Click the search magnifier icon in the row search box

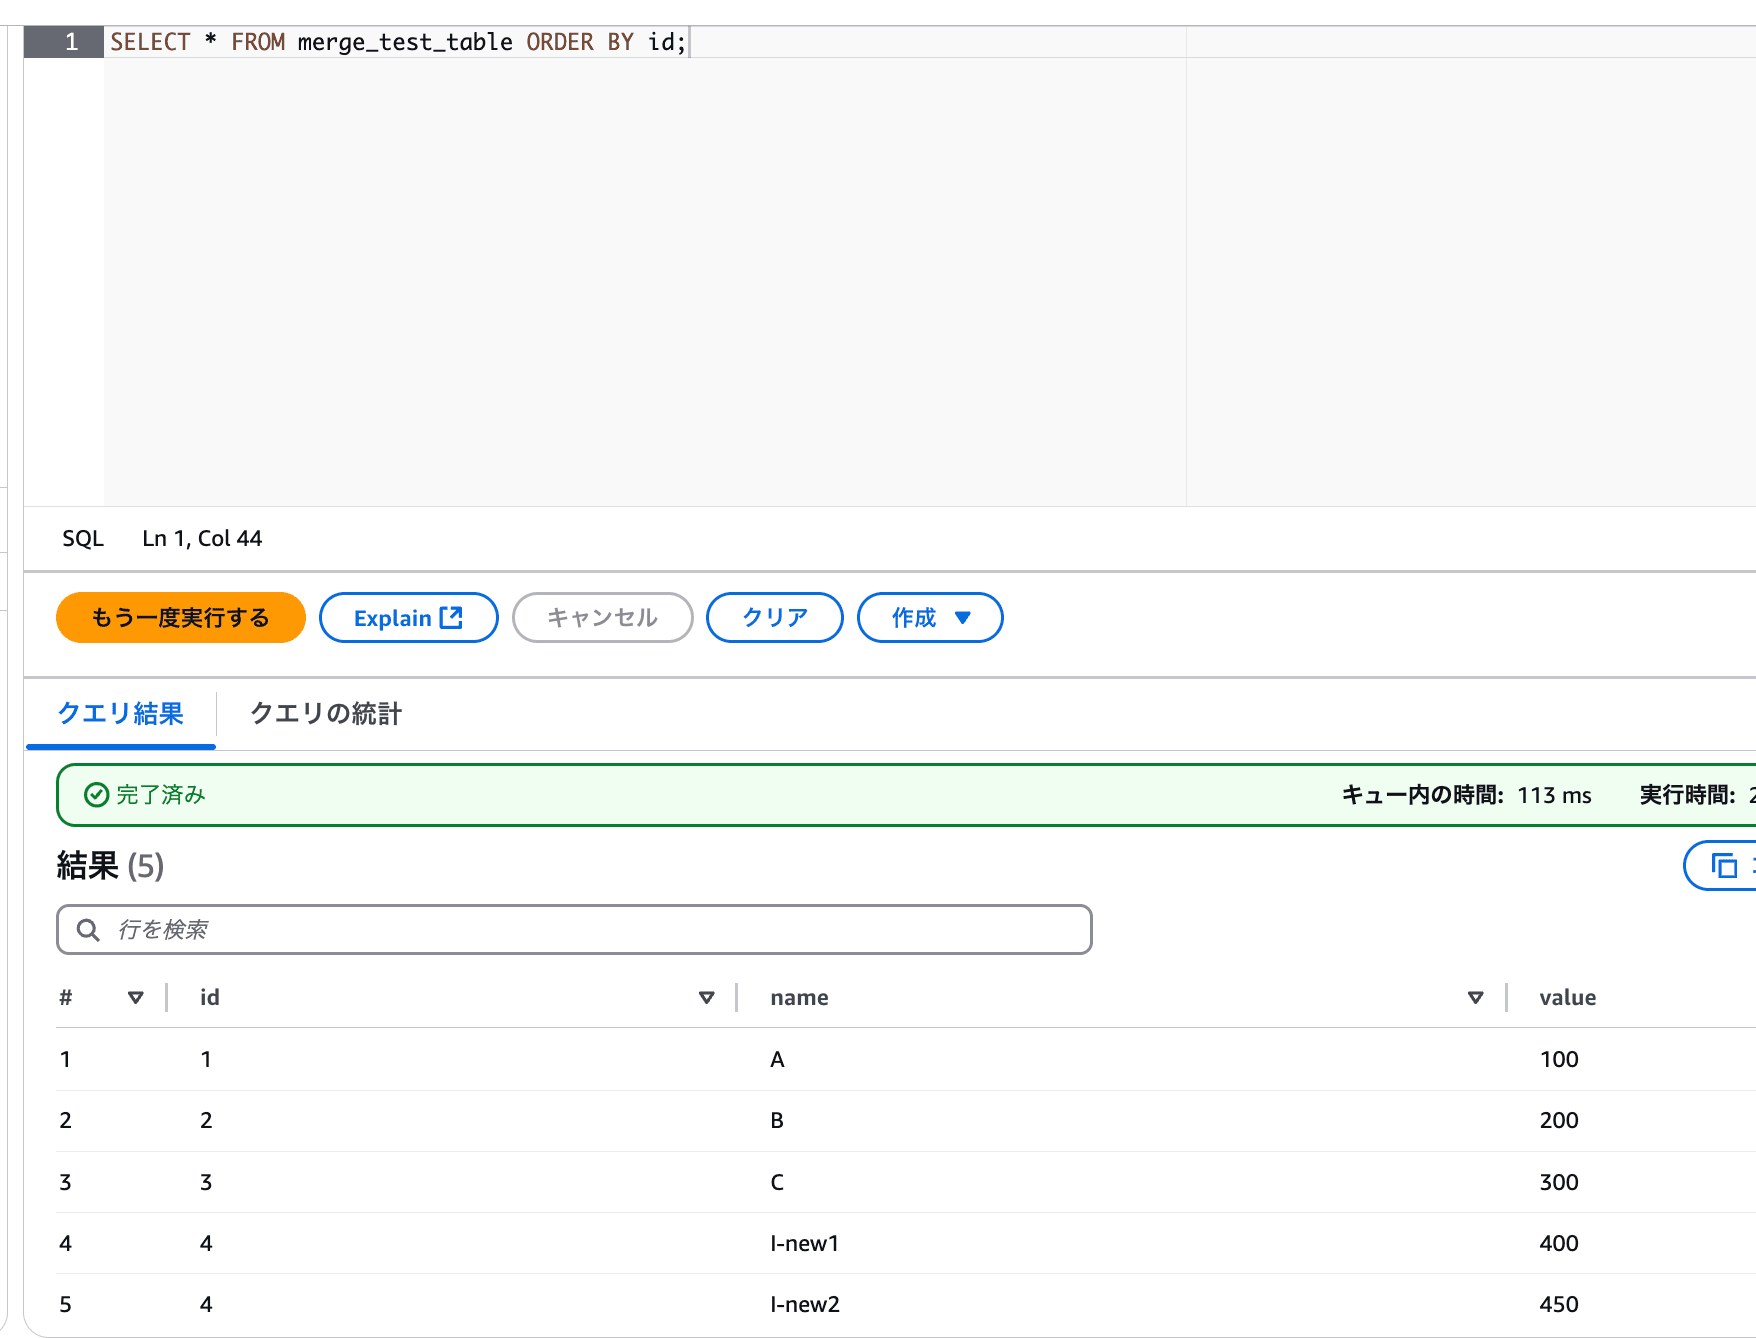[x=88, y=930]
